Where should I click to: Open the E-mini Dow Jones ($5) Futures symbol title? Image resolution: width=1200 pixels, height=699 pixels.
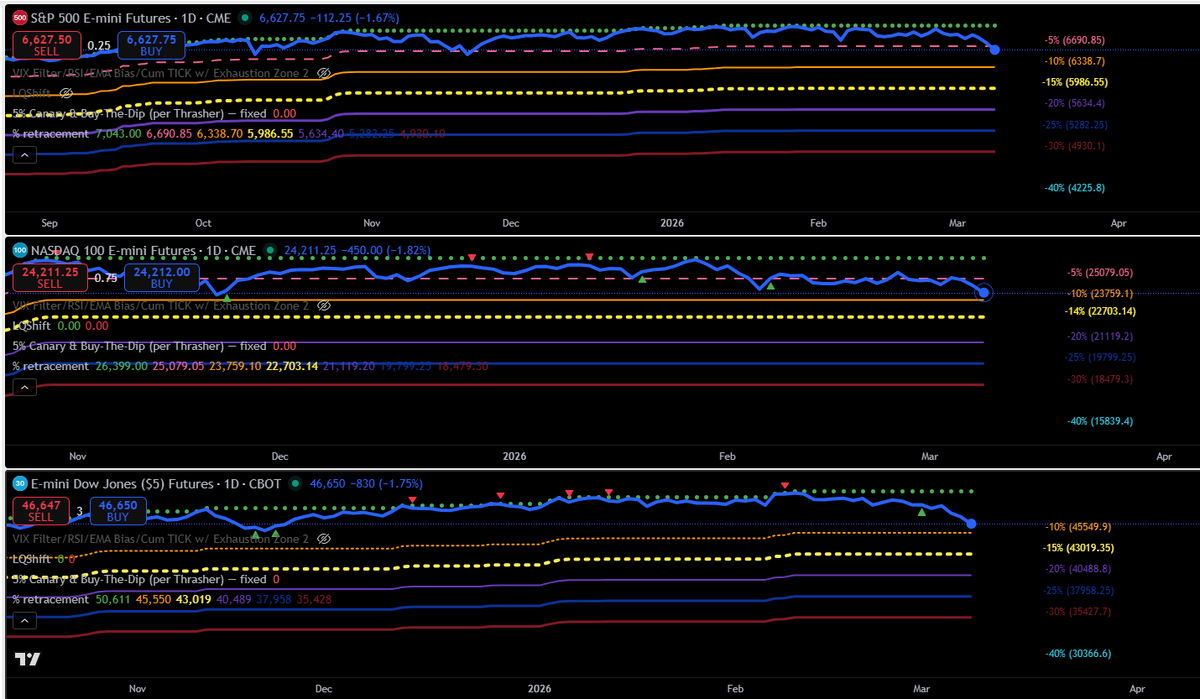(157, 483)
